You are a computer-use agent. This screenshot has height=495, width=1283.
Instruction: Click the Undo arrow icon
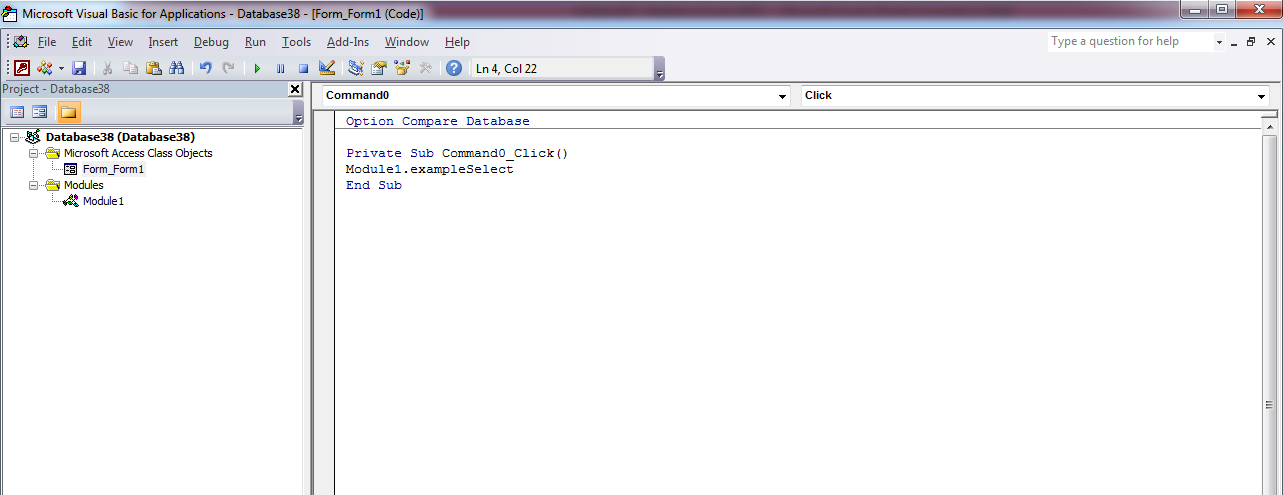(206, 68)
